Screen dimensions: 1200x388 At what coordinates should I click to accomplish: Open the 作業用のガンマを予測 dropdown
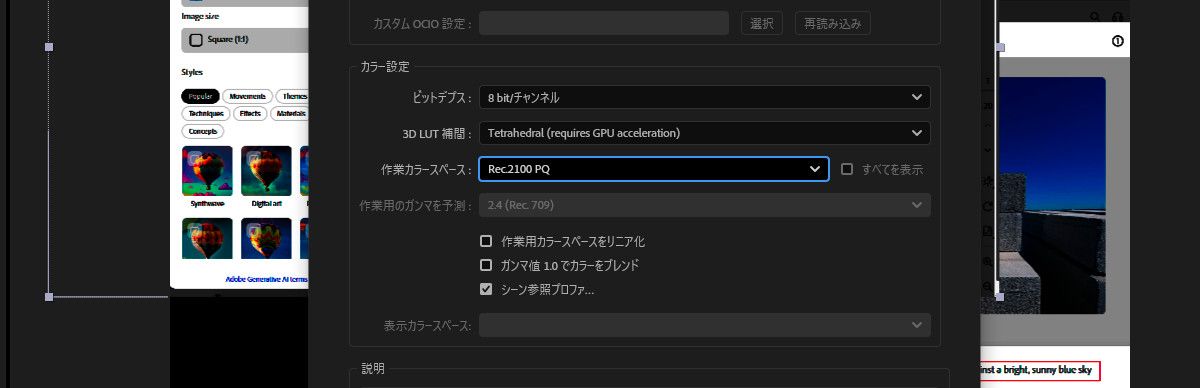pyautogui.click(x=704, y=205)
